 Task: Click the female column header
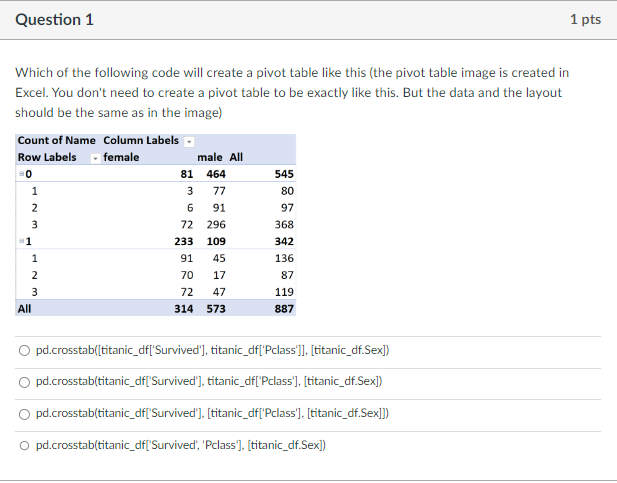click(x=121, y=157)
